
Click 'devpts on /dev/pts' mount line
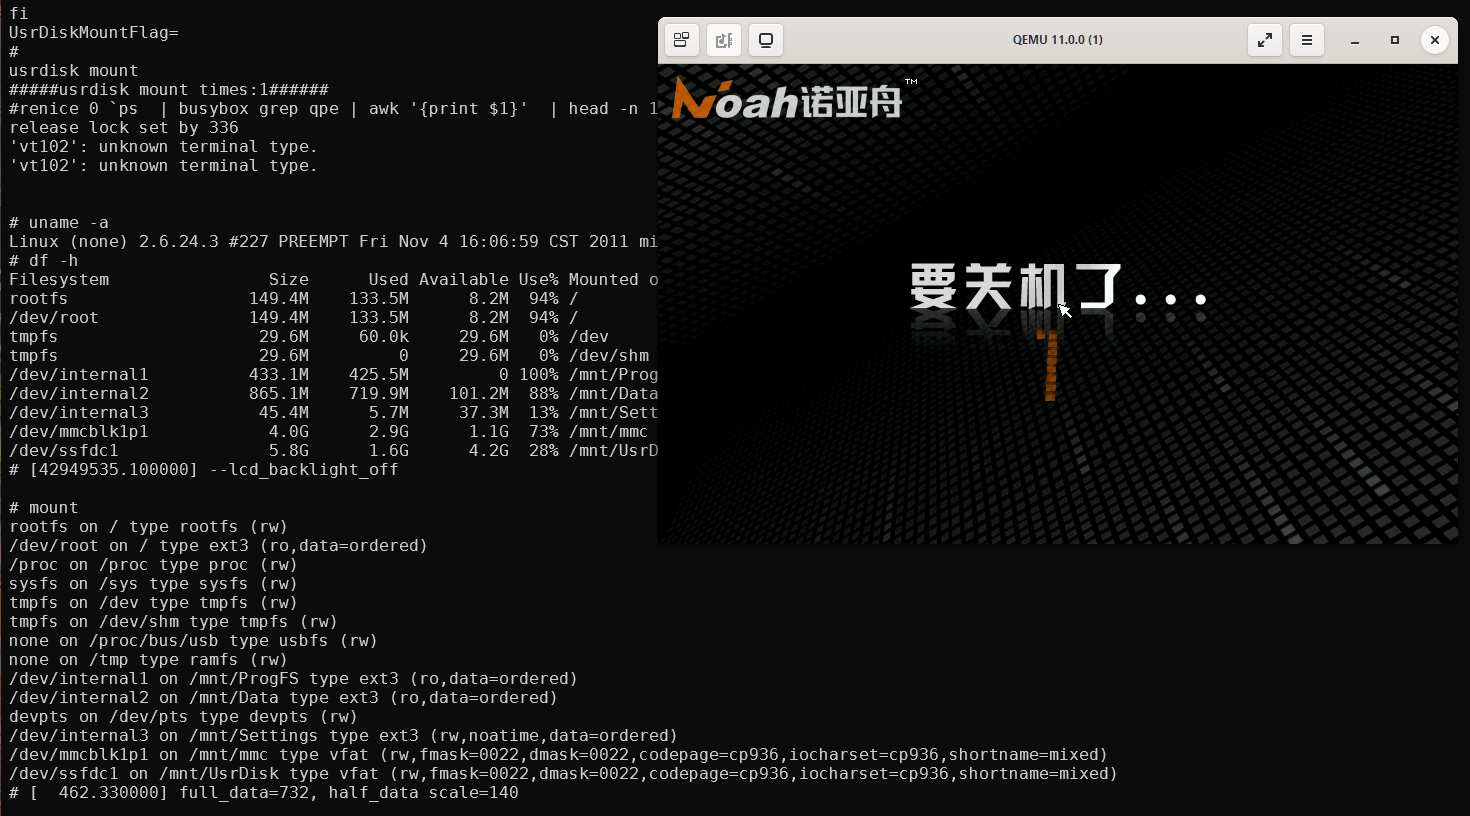(x=183, y=717)
